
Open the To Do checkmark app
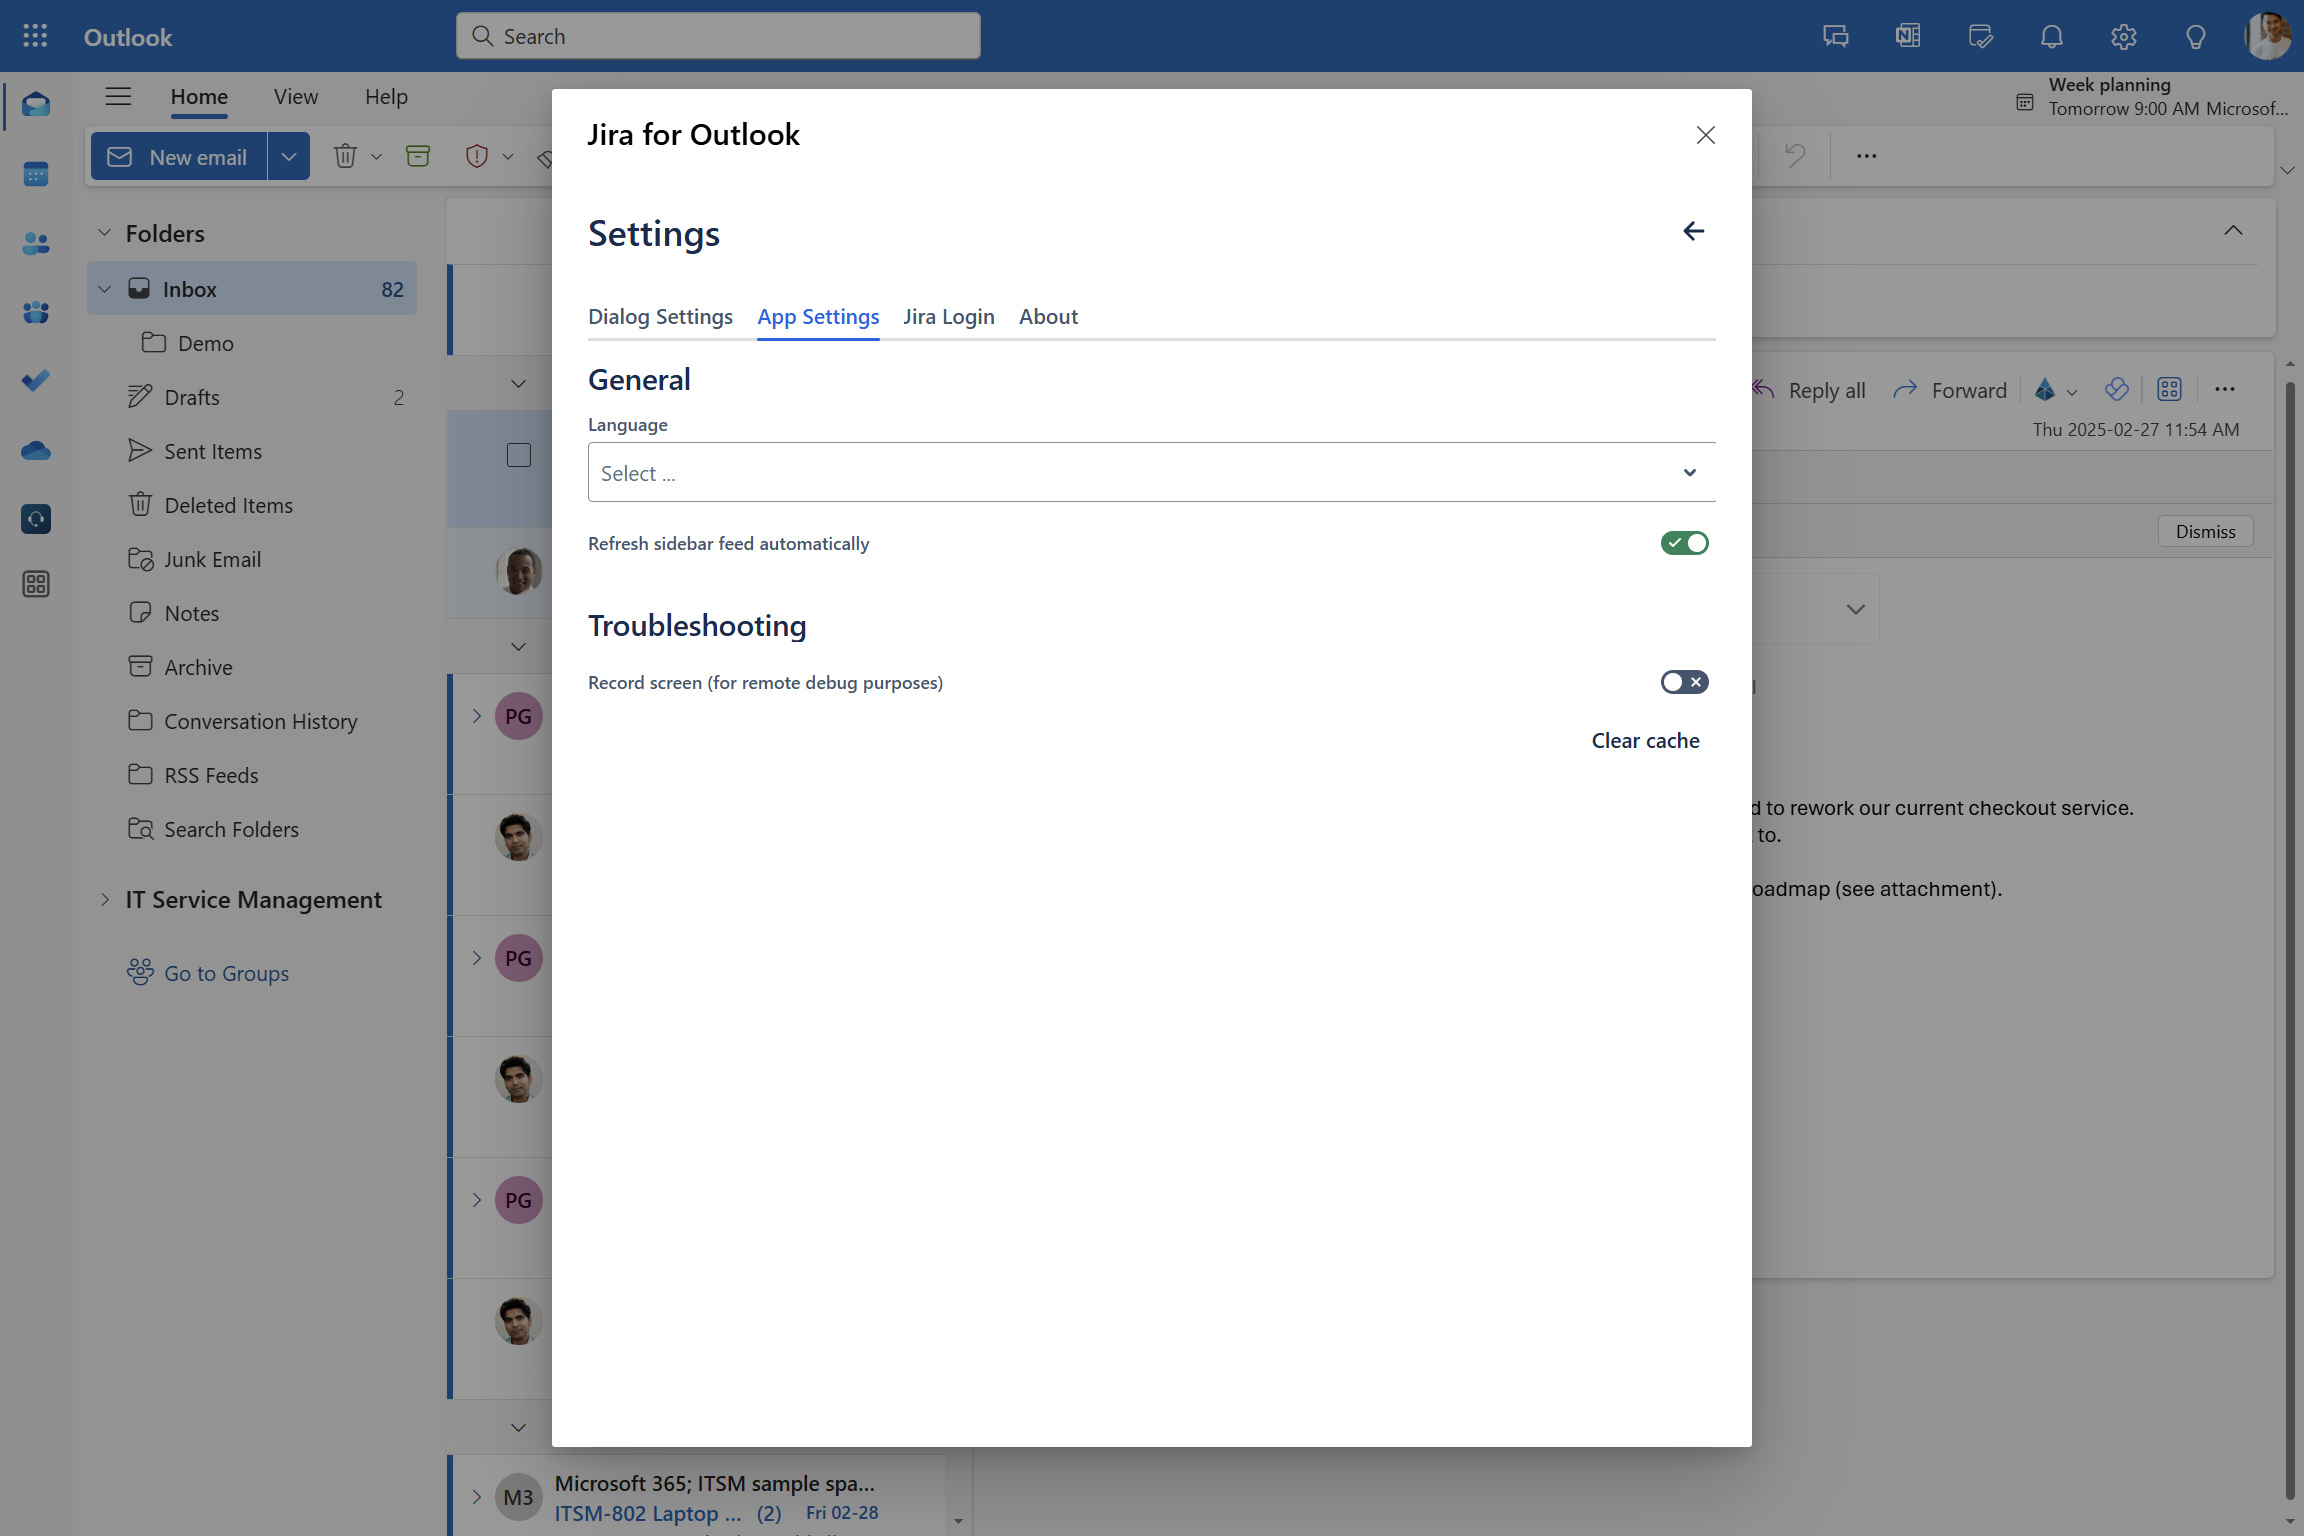pyautogui.click(x=36, y=381)
